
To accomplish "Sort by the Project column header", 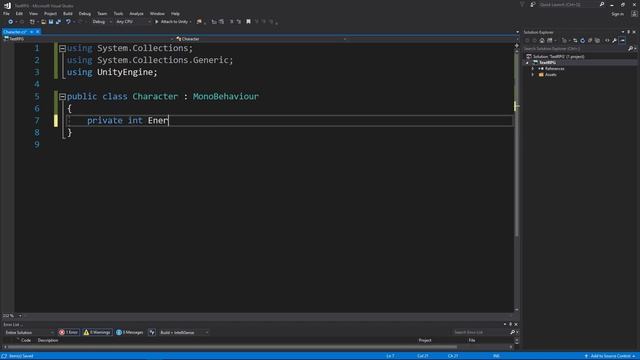I will pyautogui.click(x=425, y=340).
